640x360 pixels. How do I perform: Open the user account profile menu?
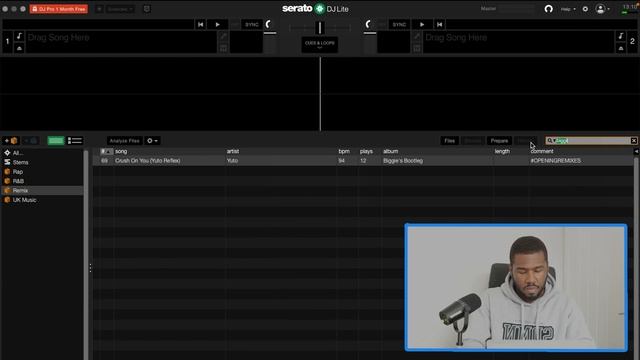coord(602,9)
